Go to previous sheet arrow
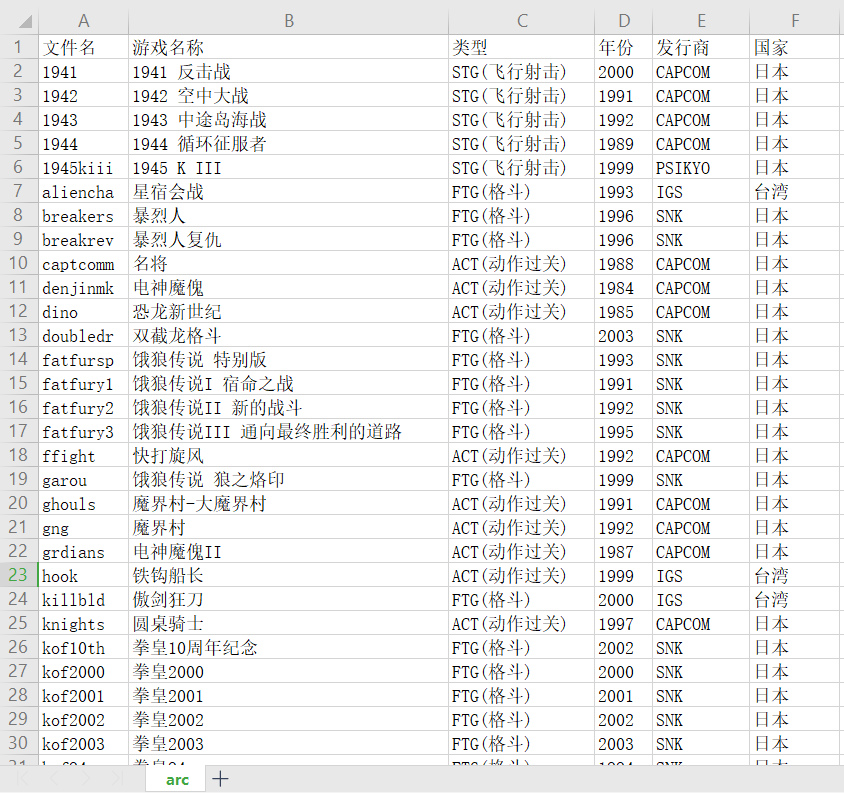Image resolution: width=844 pixels, height=793 pixels. point(54,778)
